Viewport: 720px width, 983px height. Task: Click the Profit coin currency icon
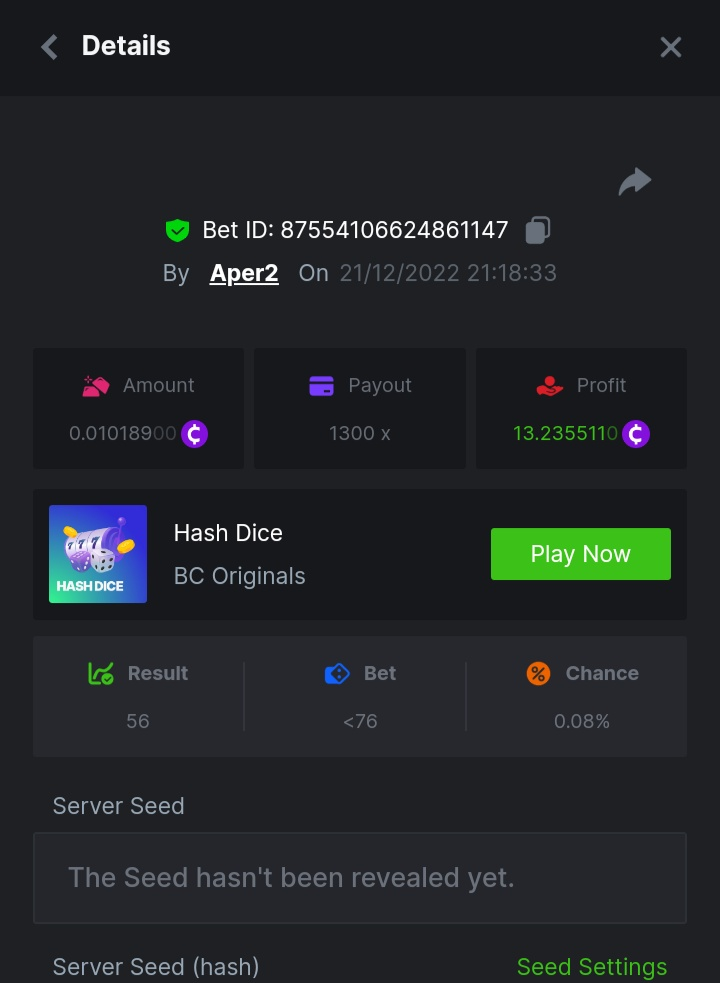tap(636, 434)
